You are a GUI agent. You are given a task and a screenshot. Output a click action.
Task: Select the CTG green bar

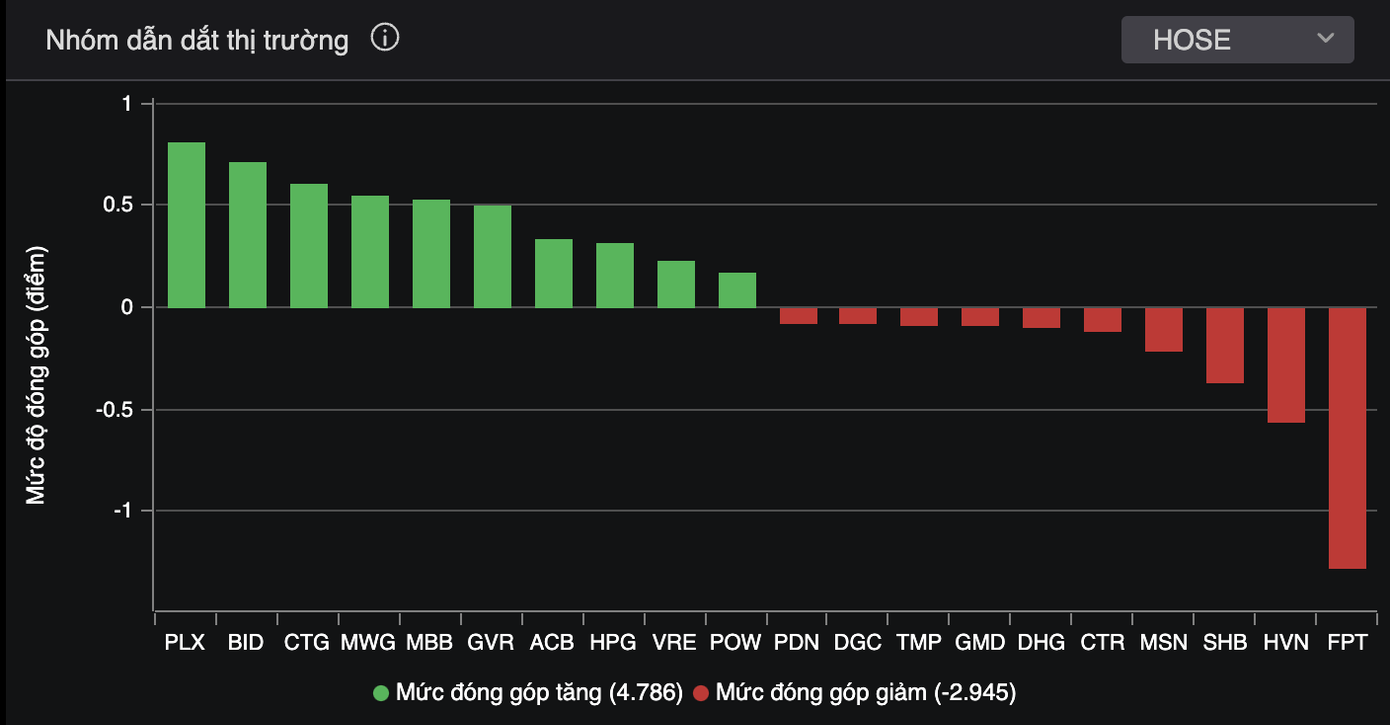tap(309, 246)
